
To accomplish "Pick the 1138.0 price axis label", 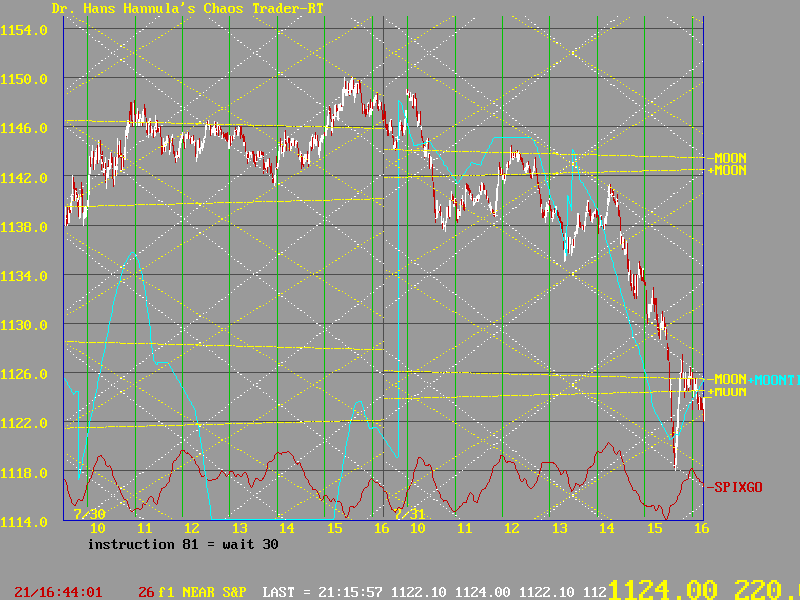I will [24, 227].
